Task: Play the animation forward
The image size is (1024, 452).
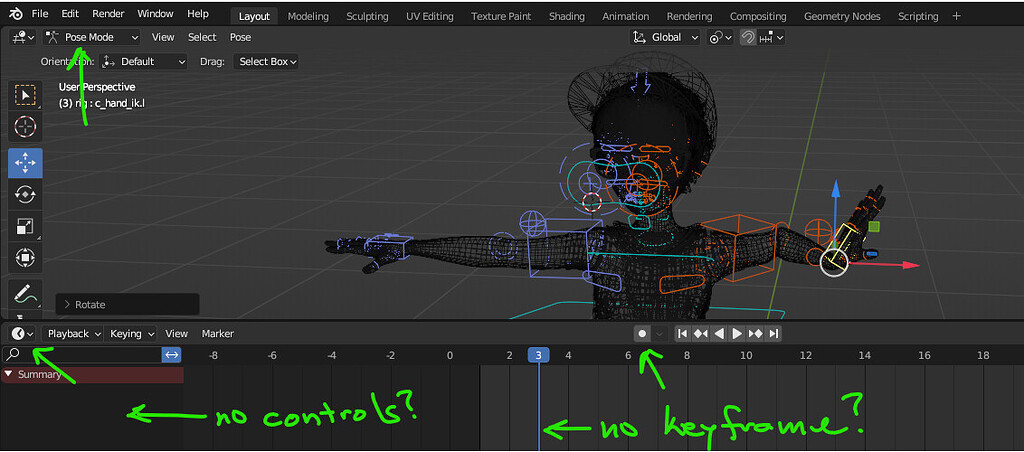Action: coord(737,334)
